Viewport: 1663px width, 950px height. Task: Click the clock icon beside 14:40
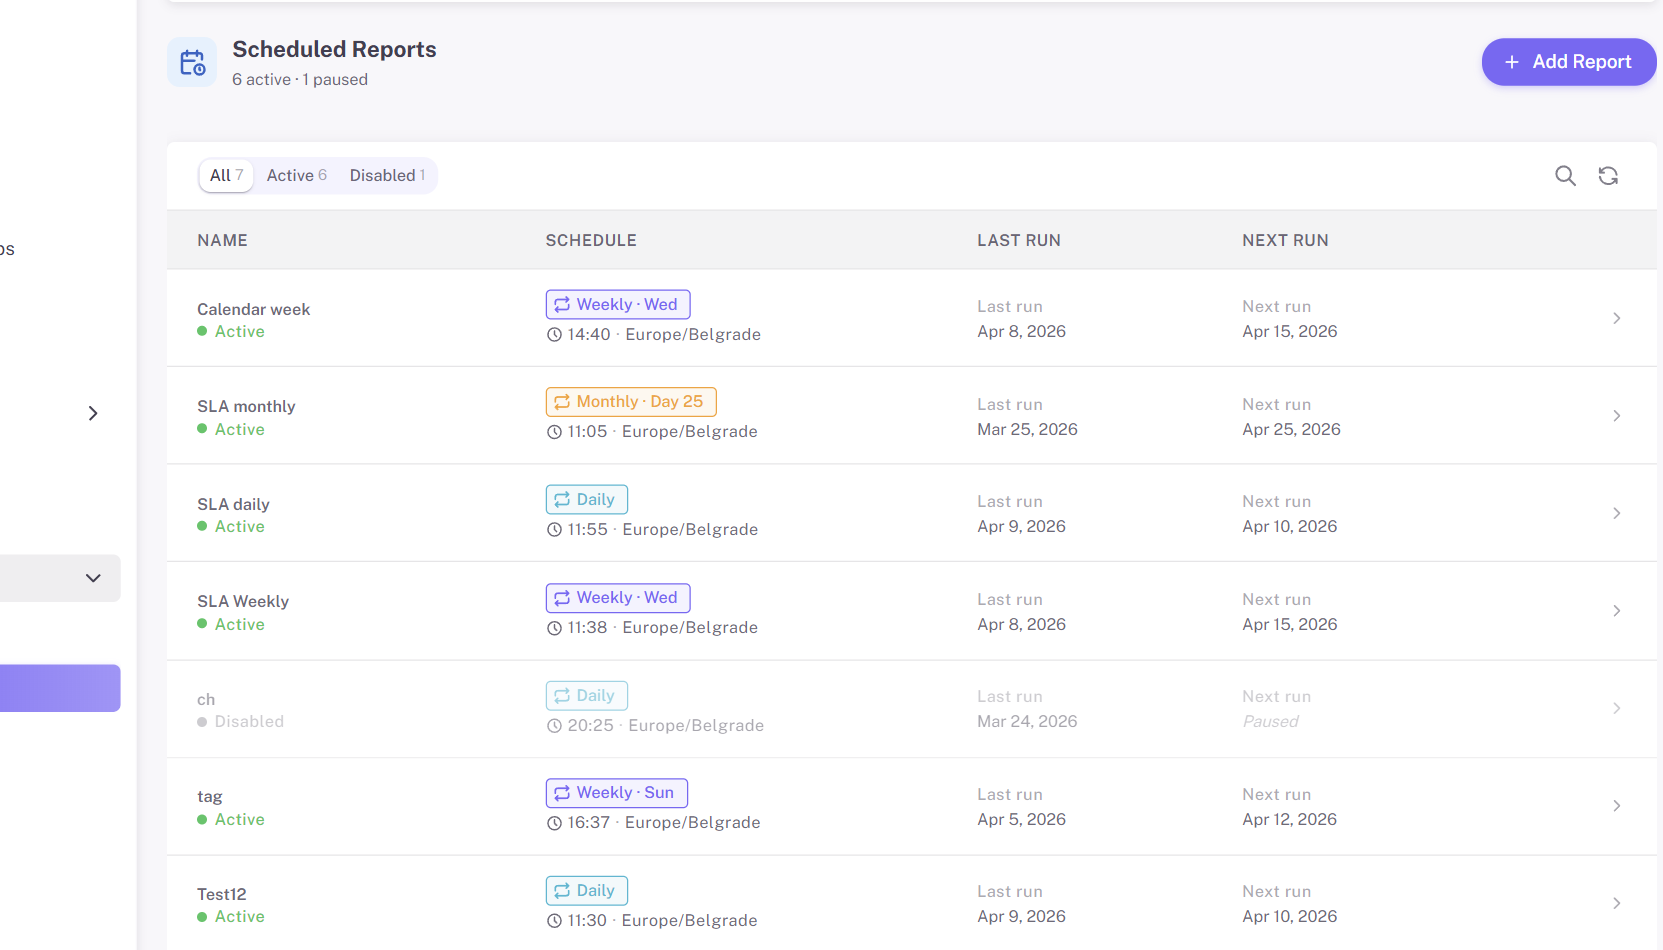tap(553, 334)
